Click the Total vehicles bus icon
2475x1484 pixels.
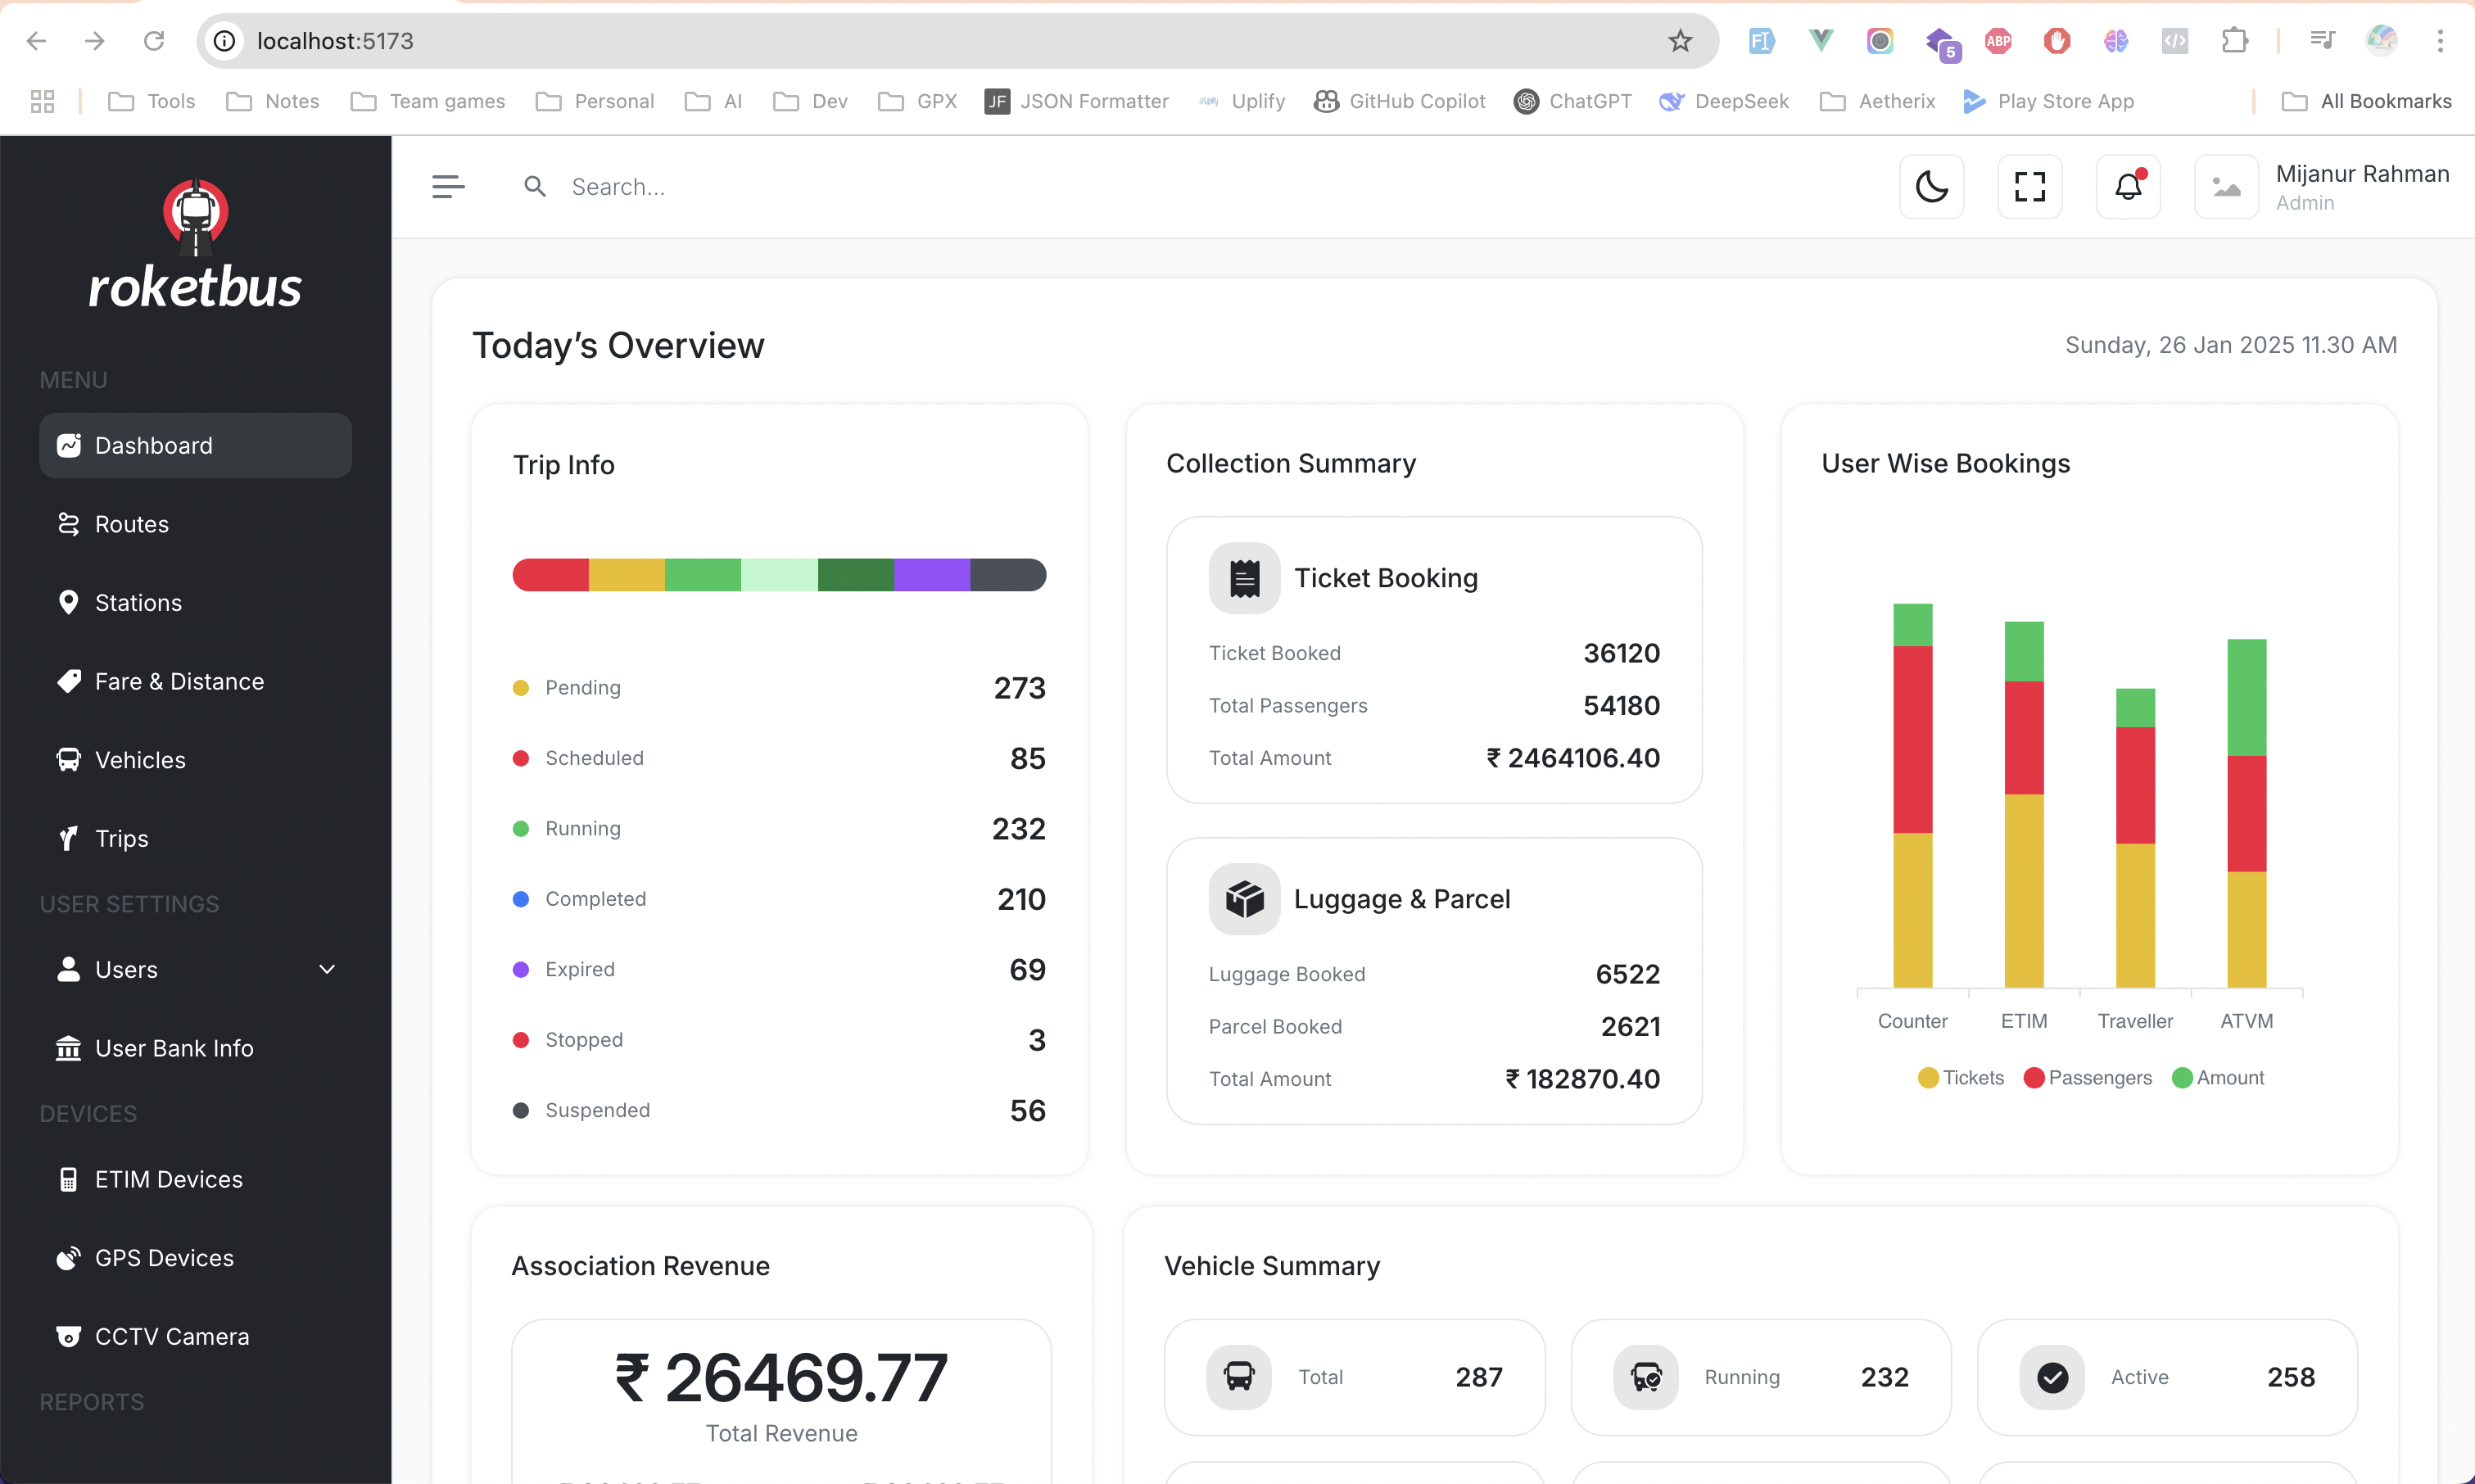click(1238, 1377)
